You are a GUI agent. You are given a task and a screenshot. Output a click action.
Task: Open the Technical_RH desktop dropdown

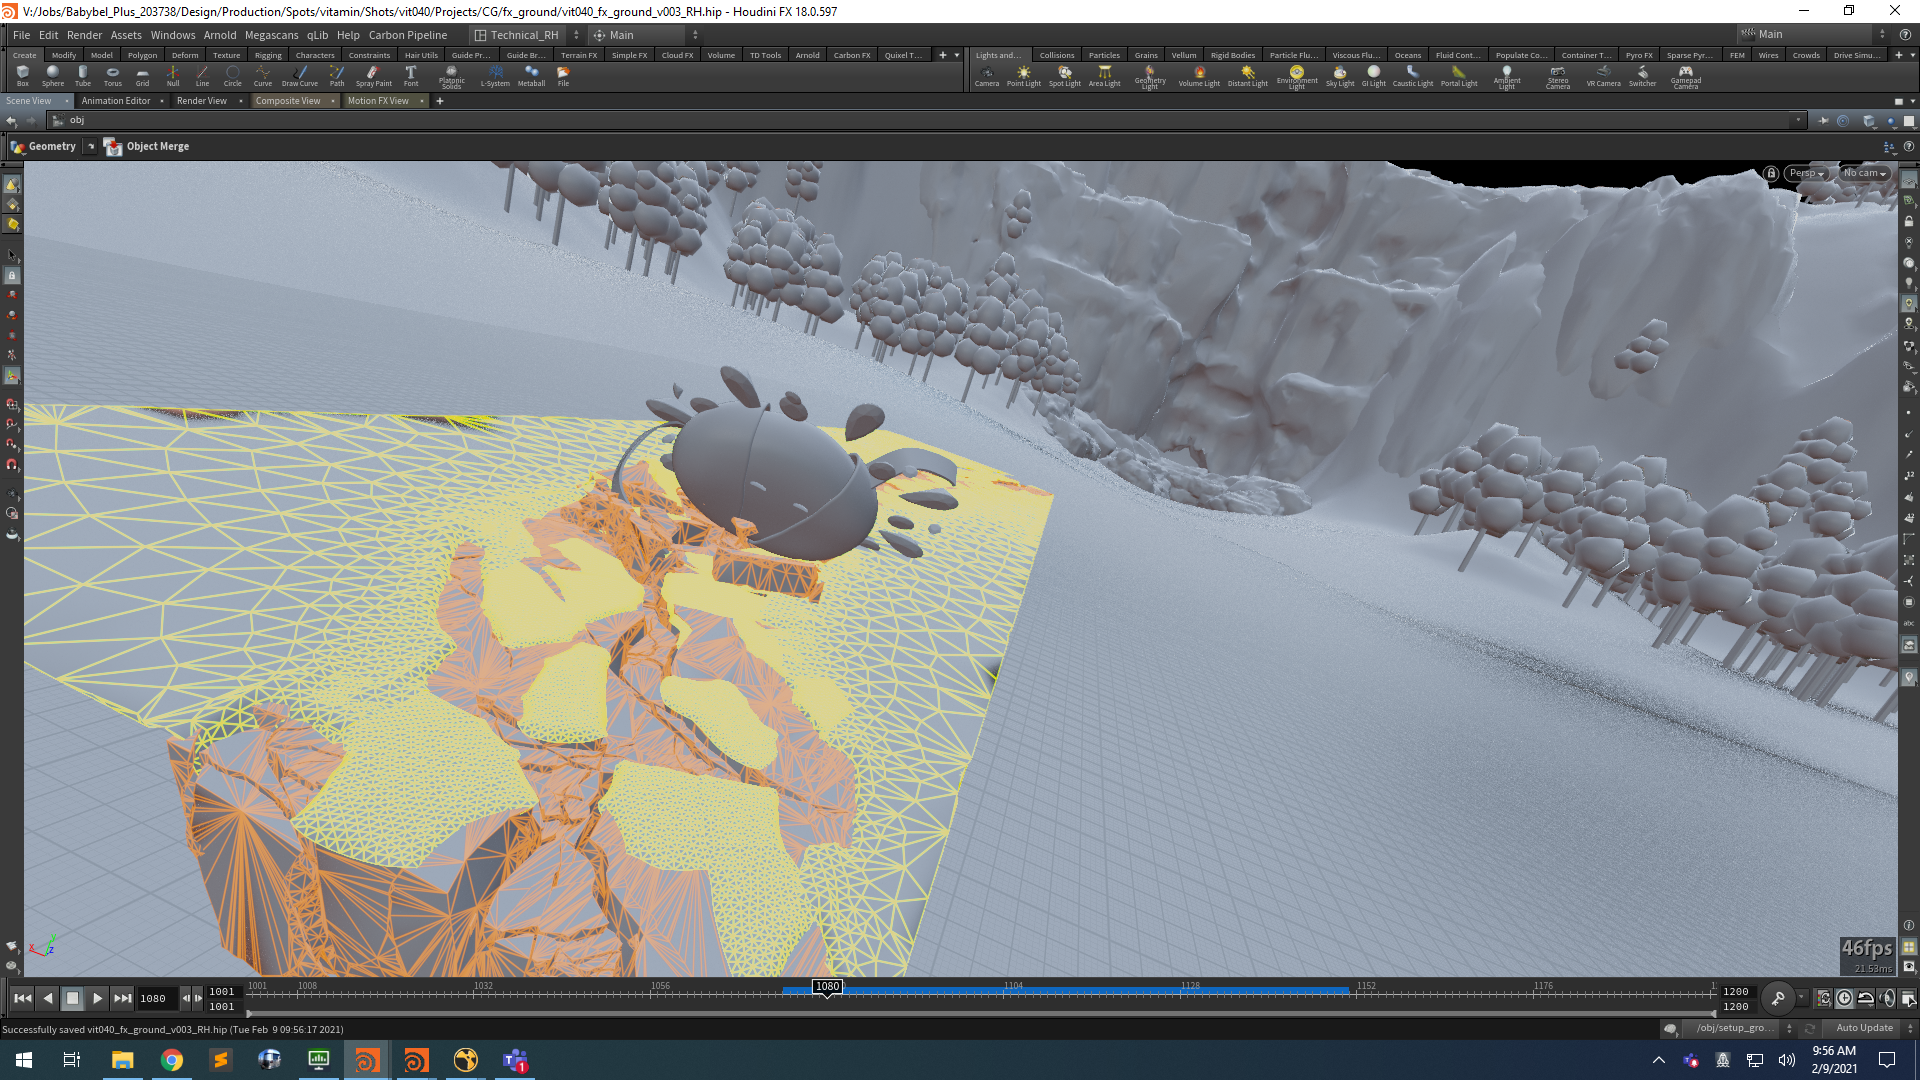click(x=525, y=35)
